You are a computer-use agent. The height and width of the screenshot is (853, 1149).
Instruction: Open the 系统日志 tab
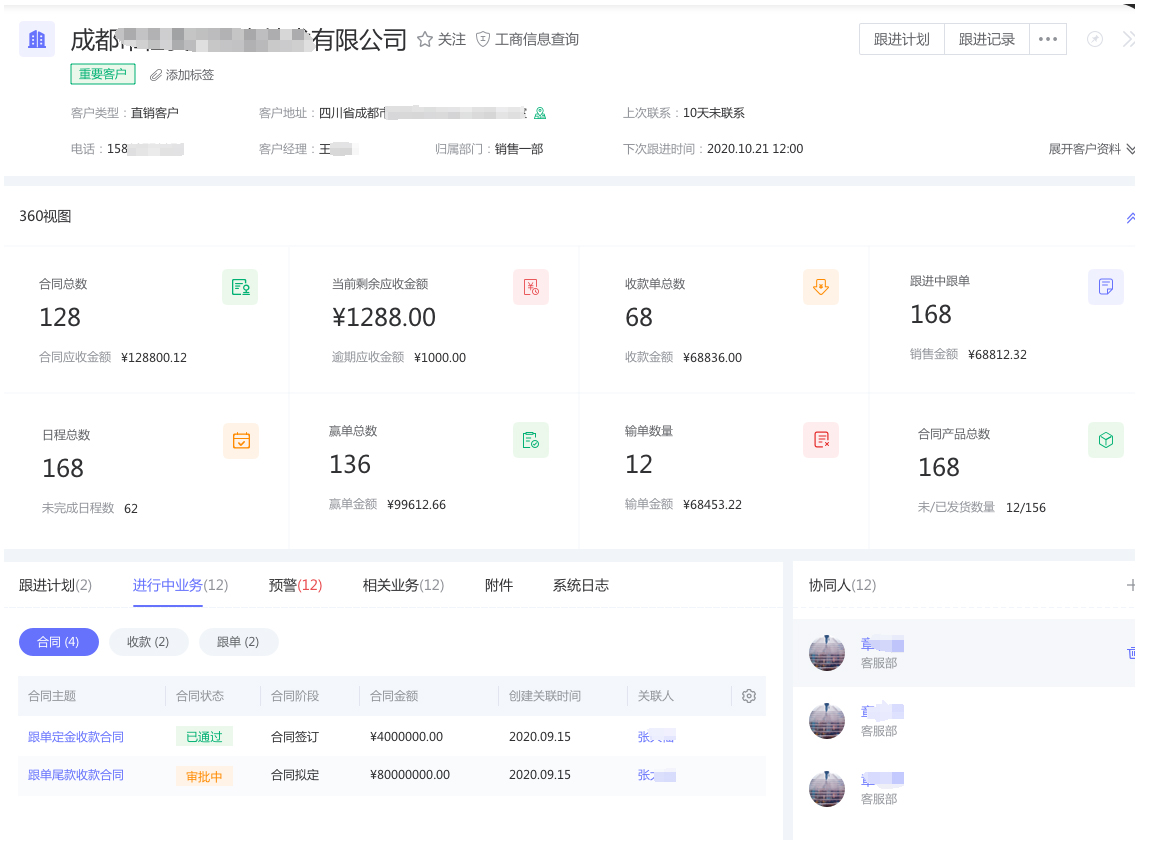[580, 585]
